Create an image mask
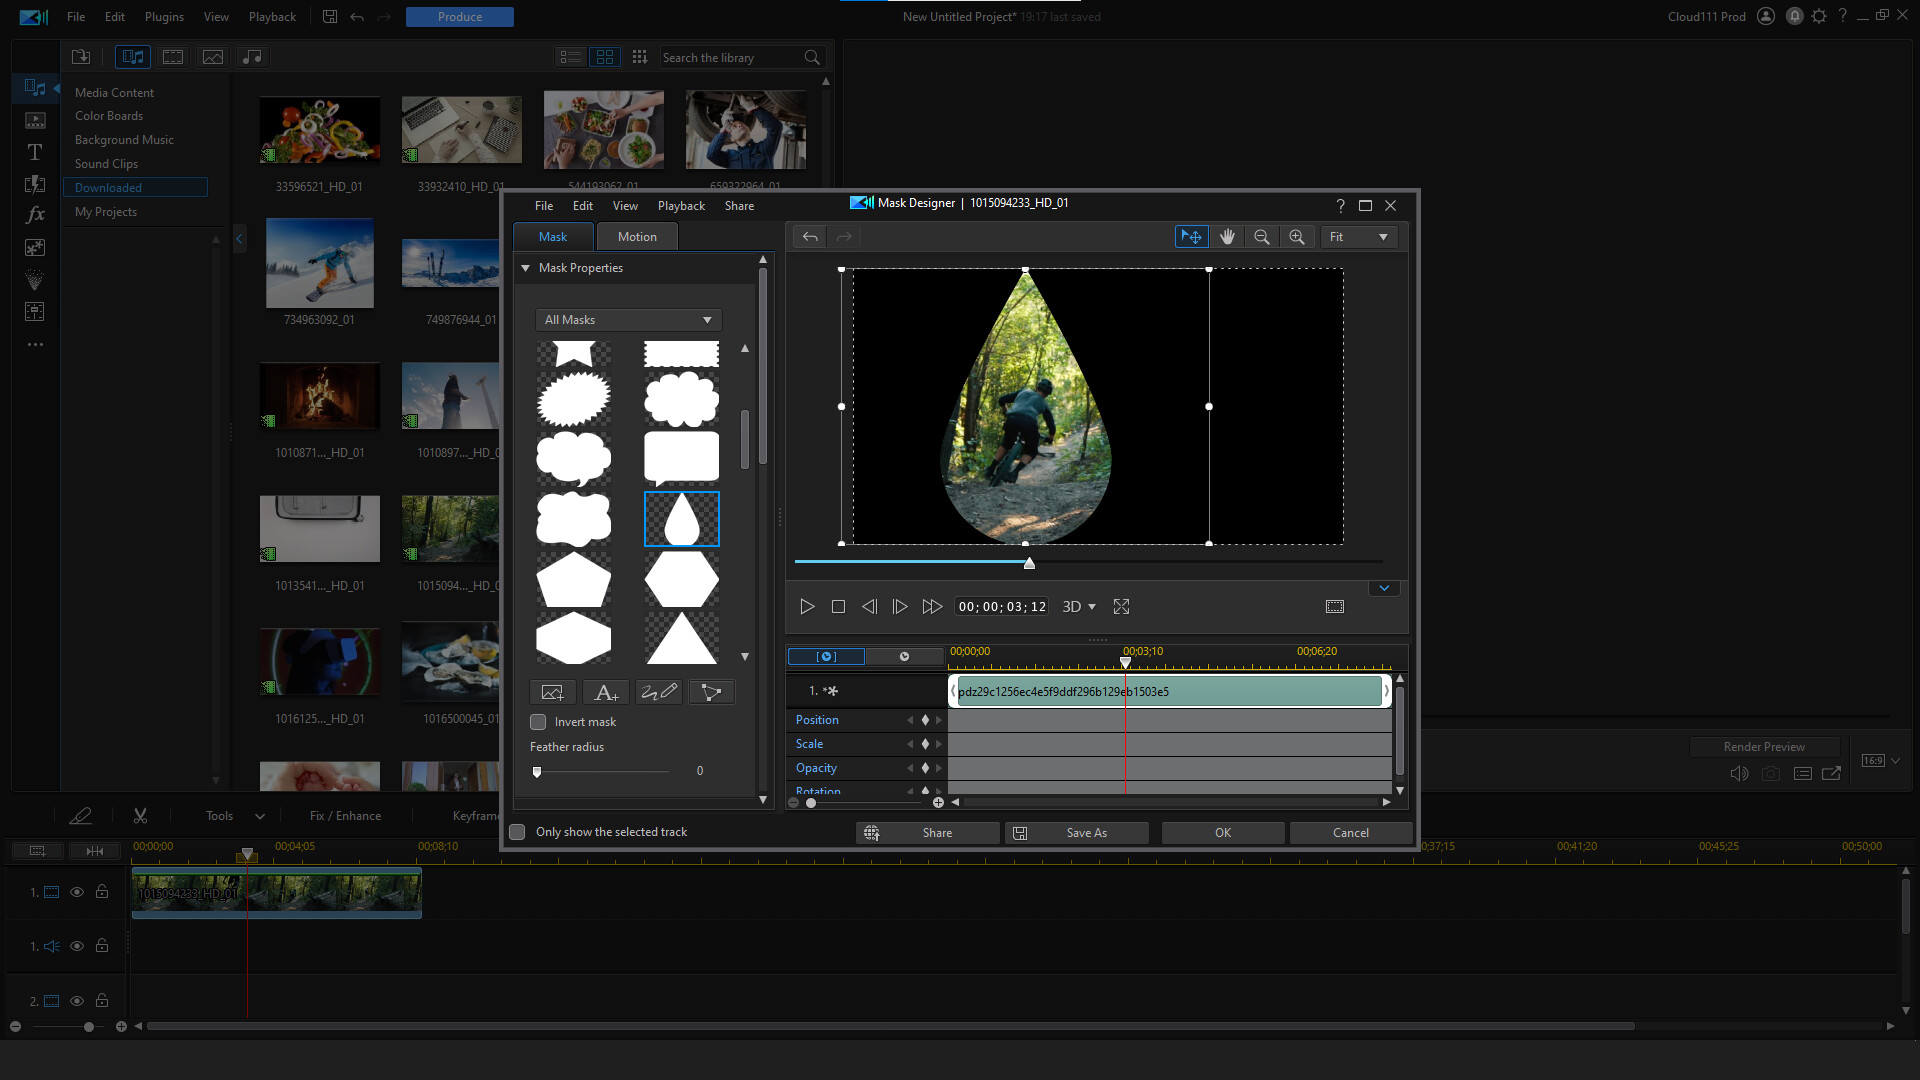This screenshot has width=1920, height=1080. (552, 691)
